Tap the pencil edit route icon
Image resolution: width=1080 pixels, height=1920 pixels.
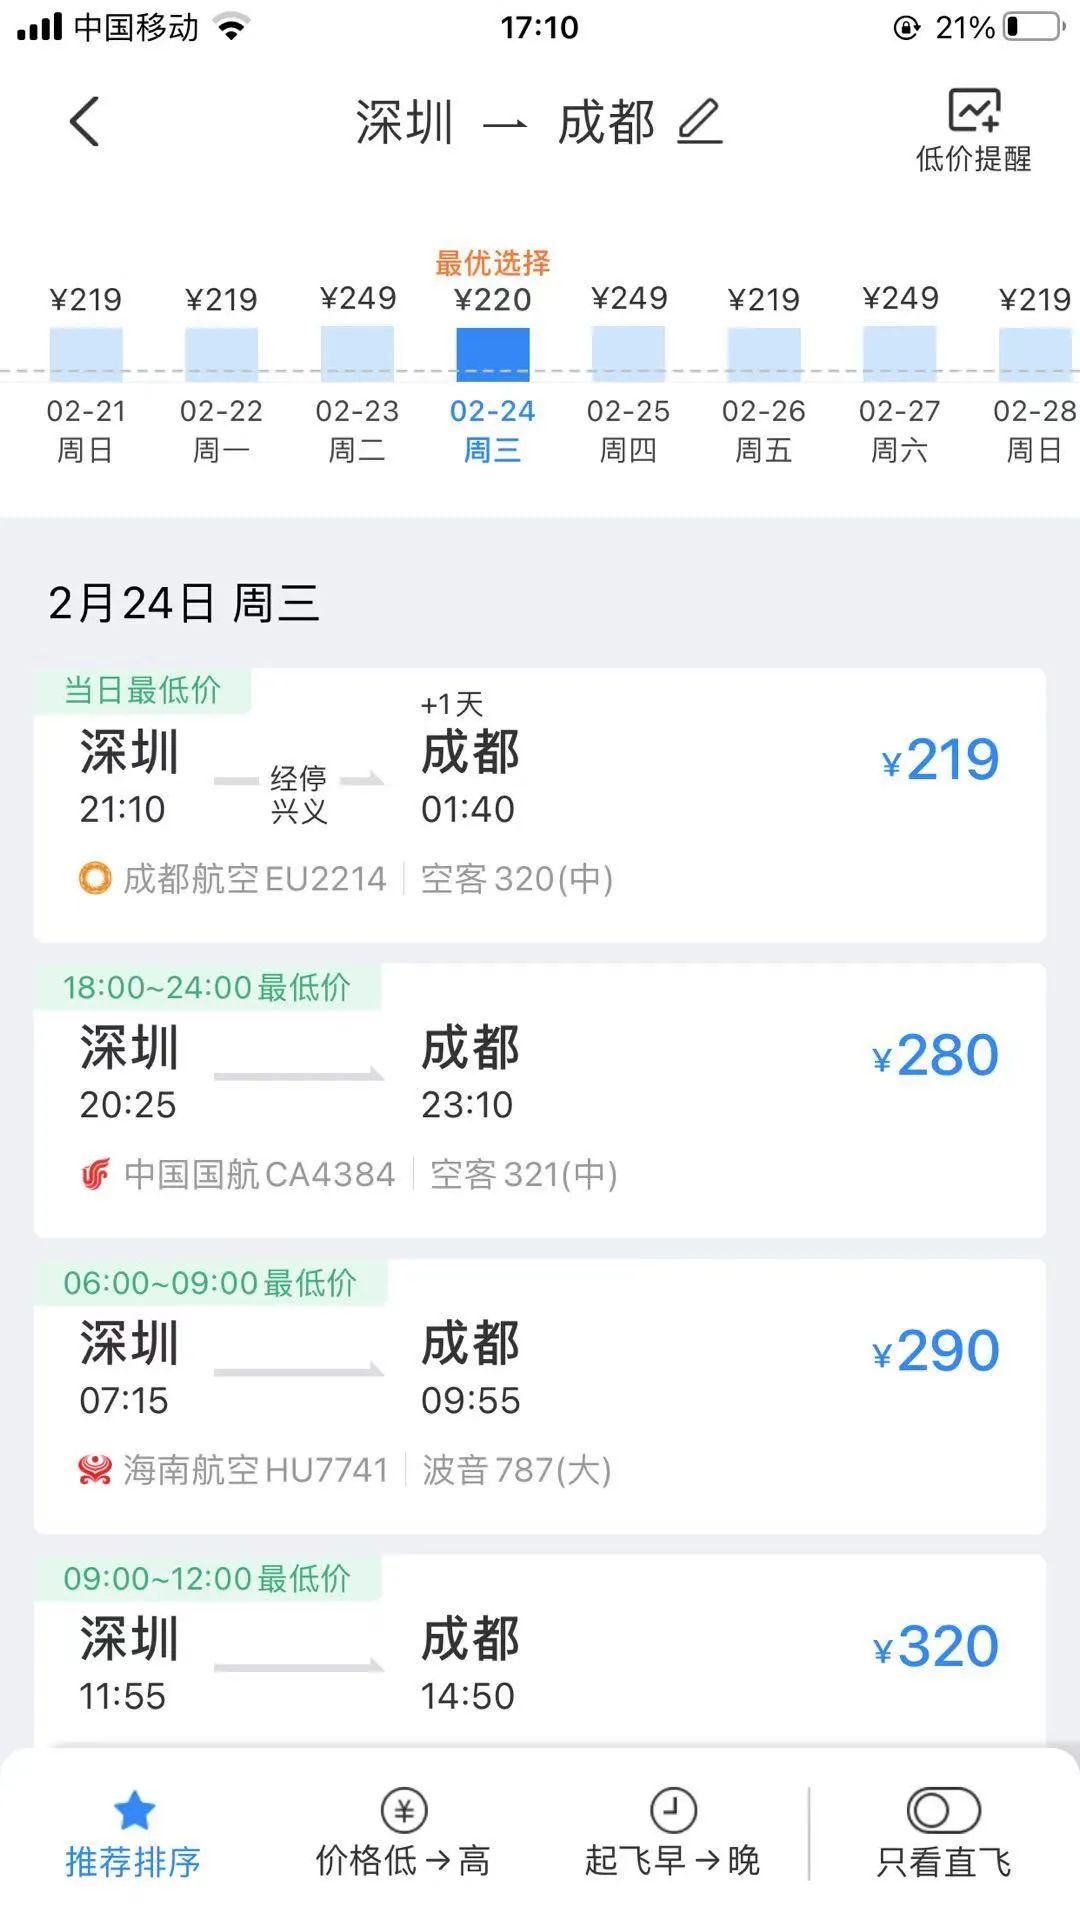pos(699,122)
